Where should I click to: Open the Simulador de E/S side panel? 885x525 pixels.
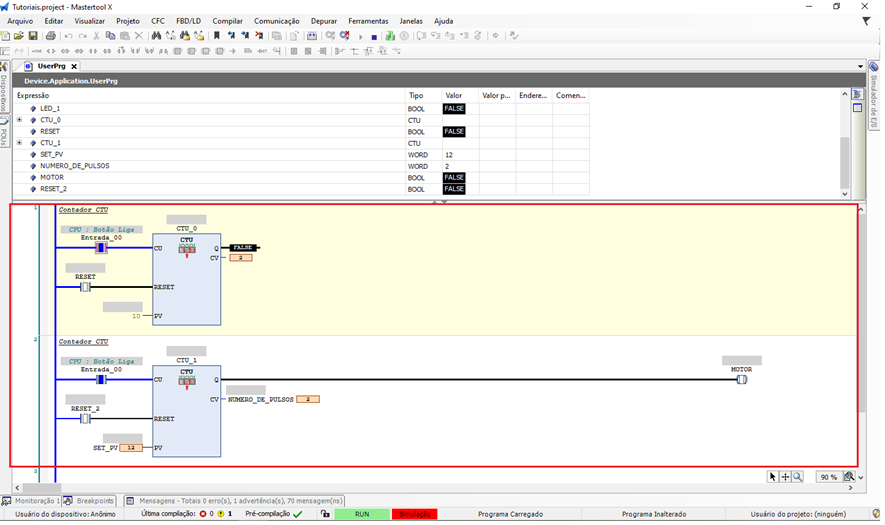pos(873,96)
